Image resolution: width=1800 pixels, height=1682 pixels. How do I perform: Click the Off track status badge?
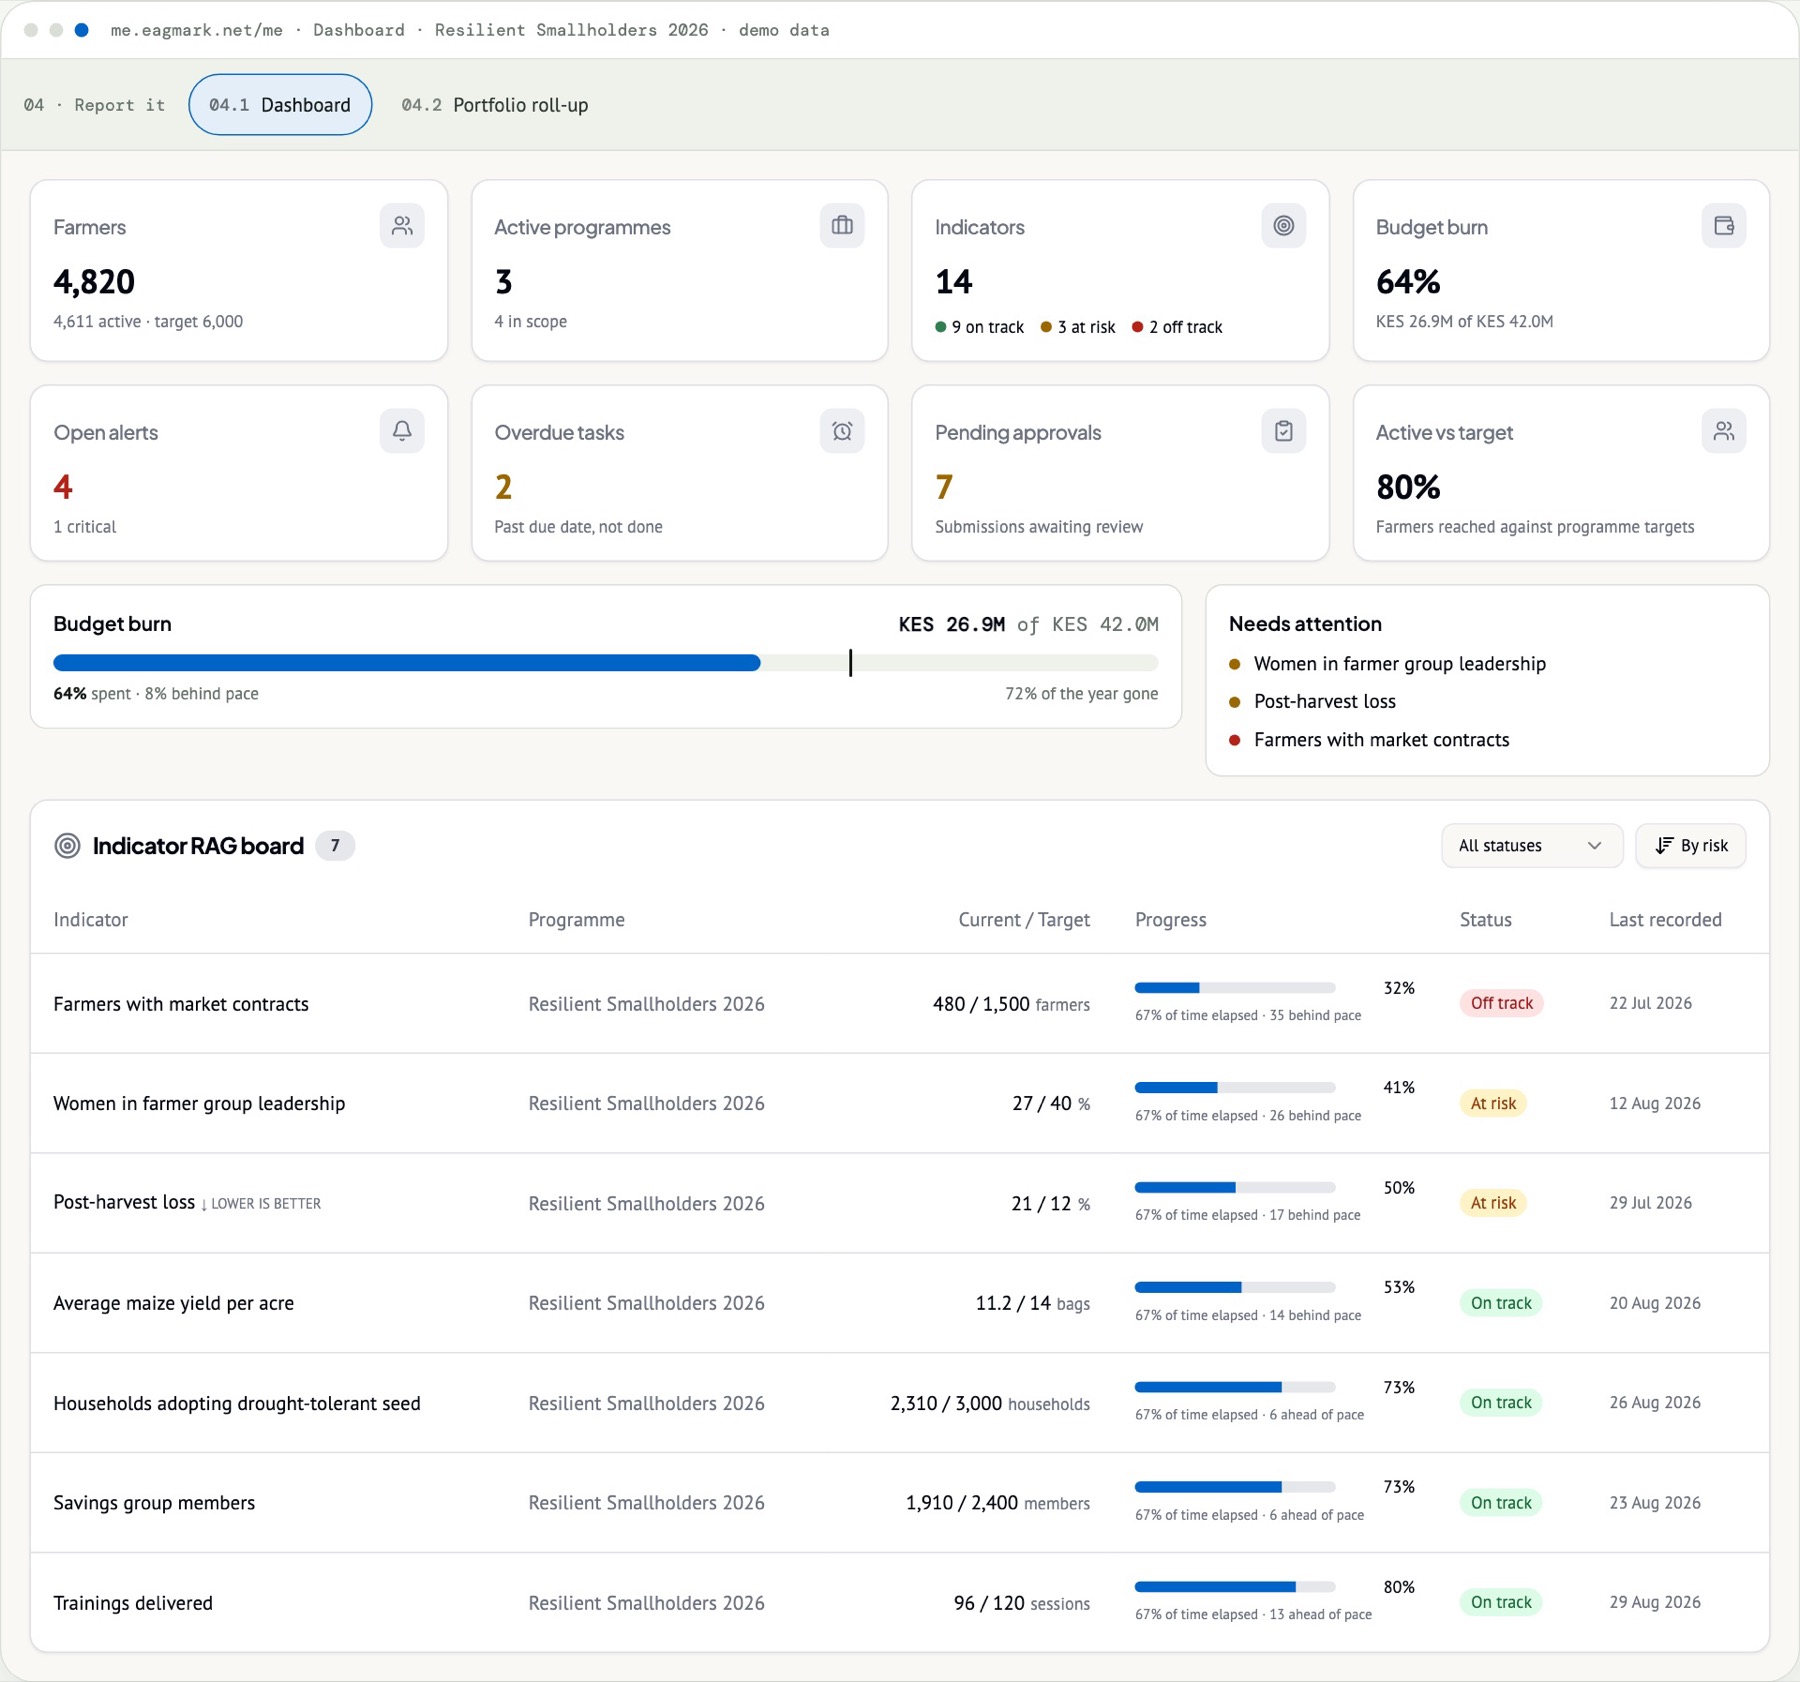[1501, 1003]
